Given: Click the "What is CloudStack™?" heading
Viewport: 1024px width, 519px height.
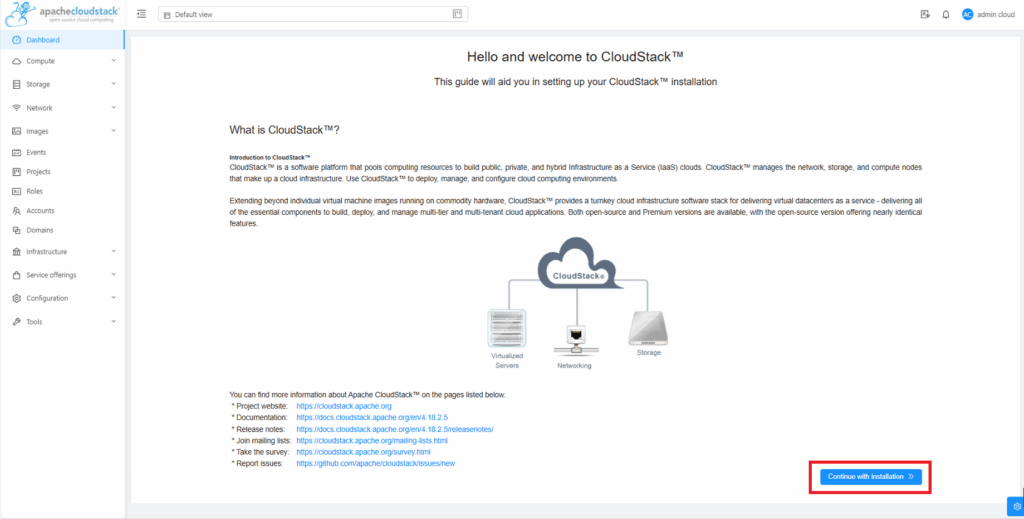Looking at the screenshot, I should tap(284, 130).
